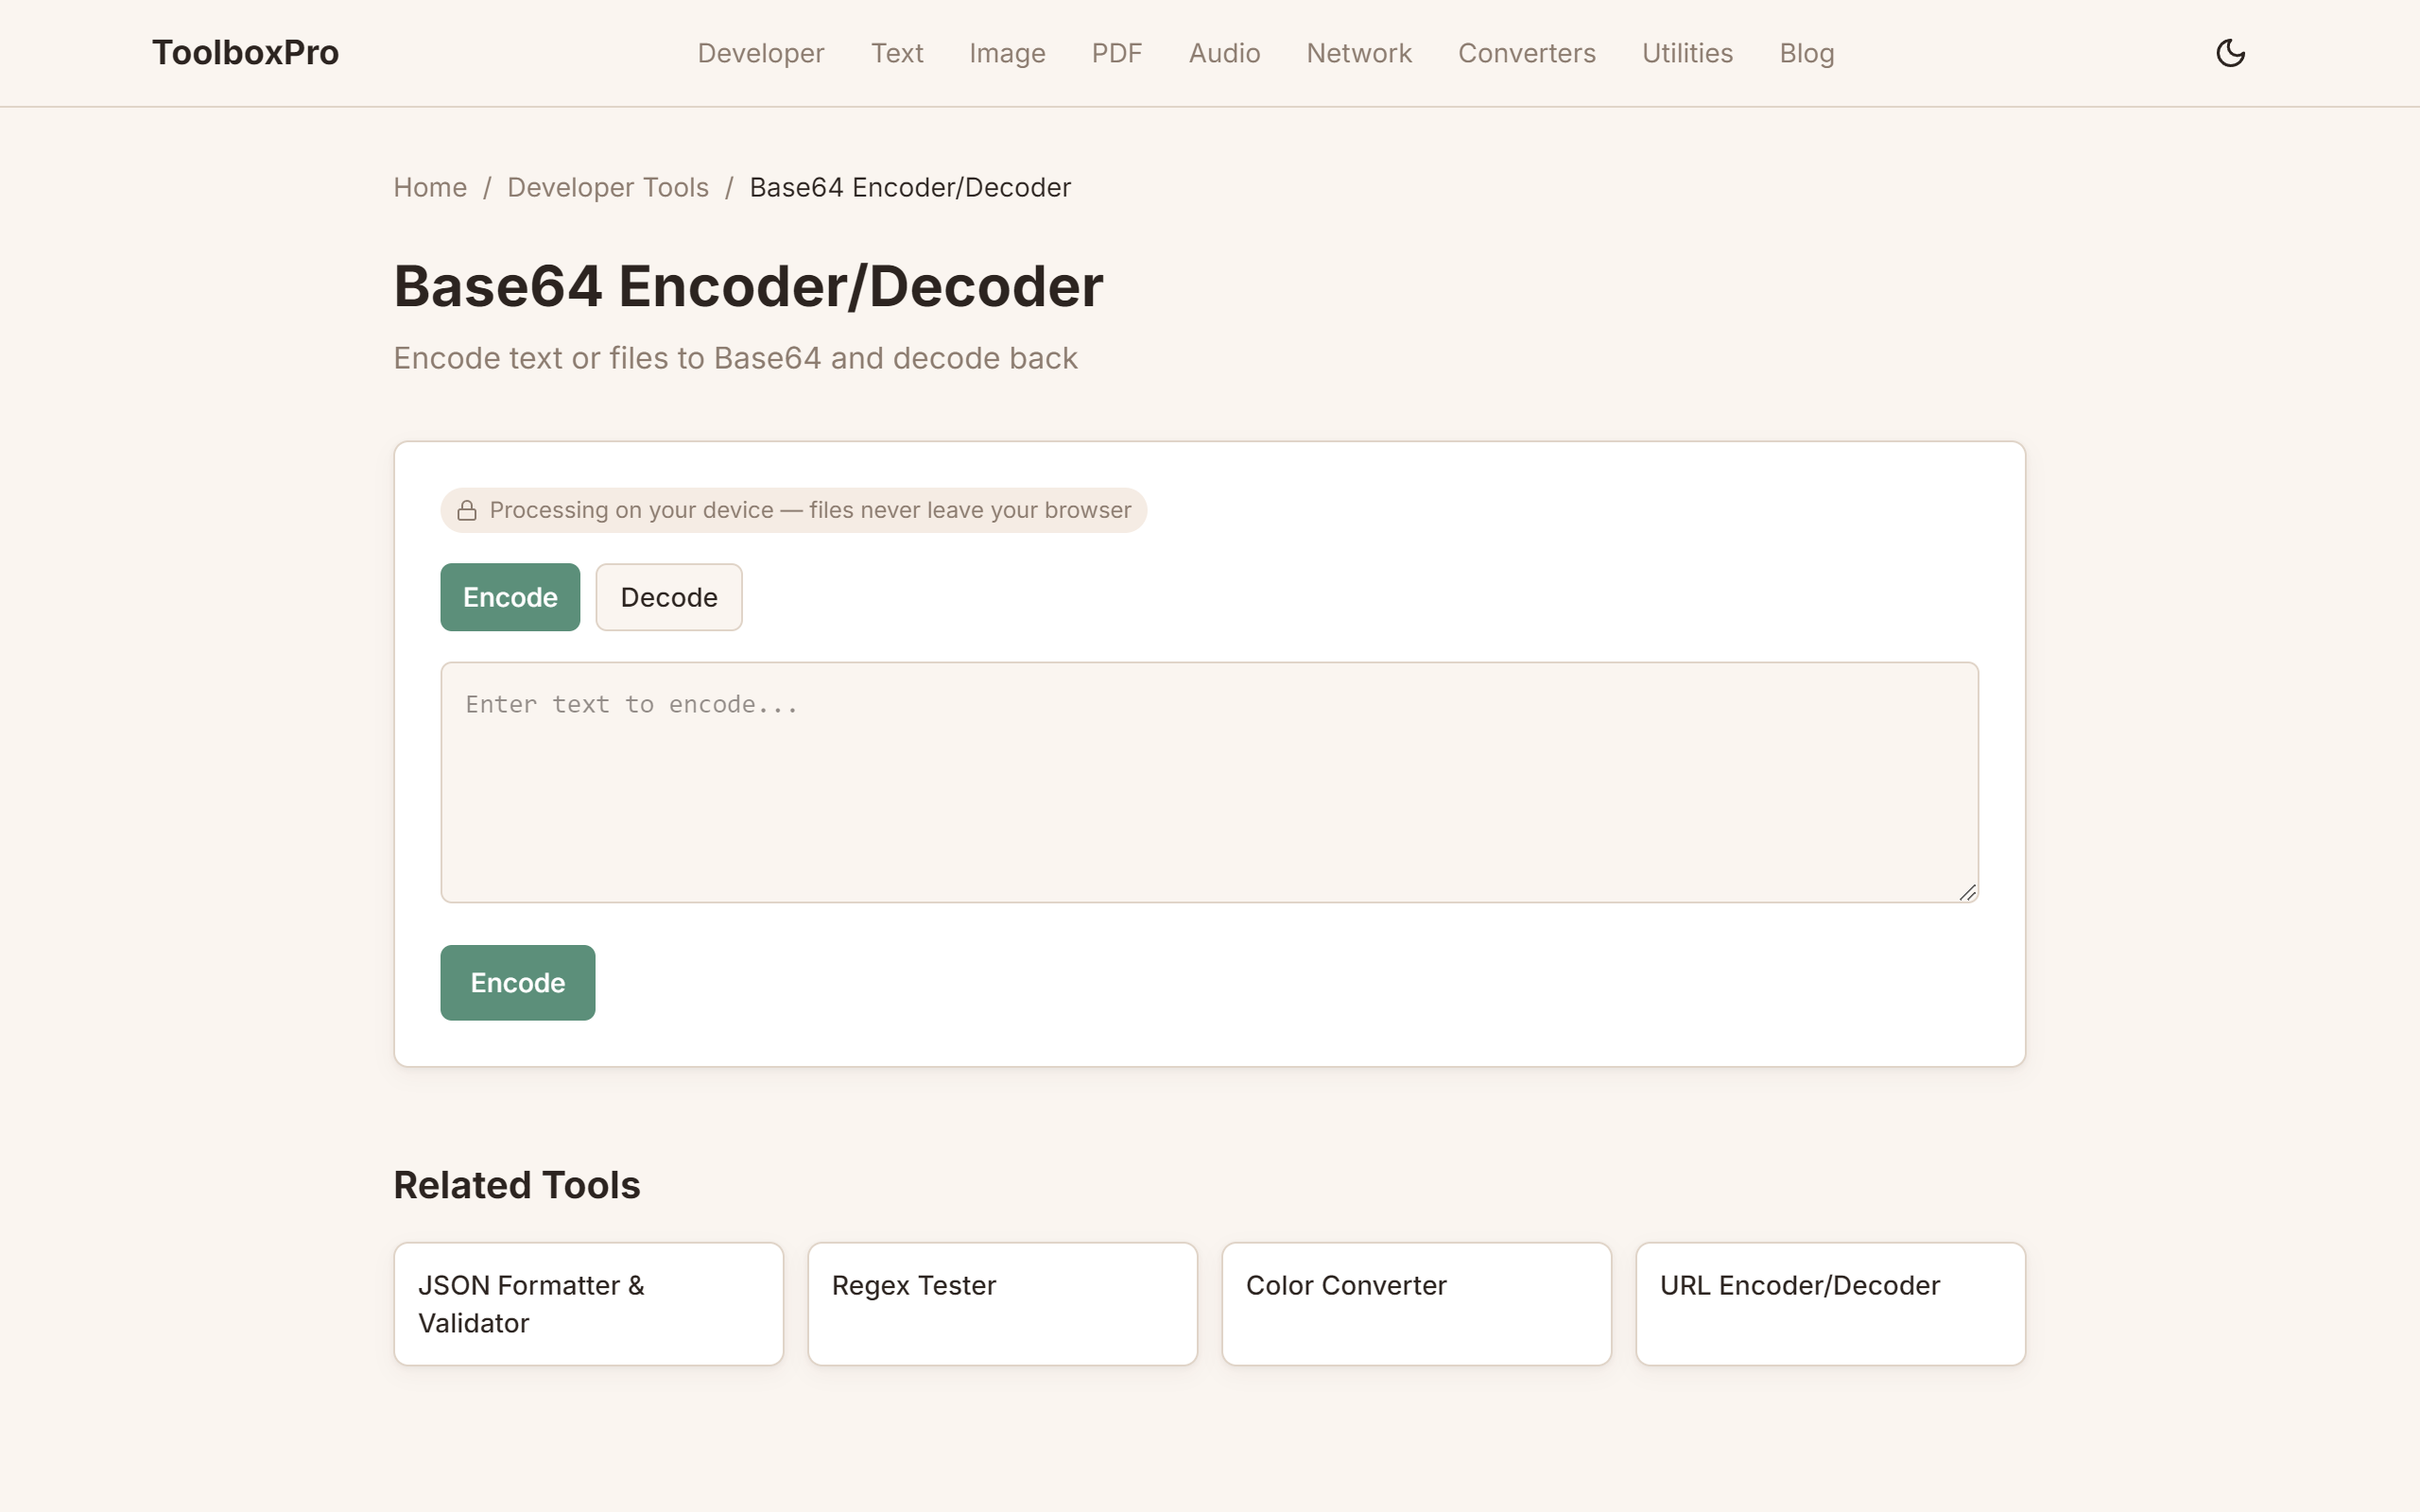This screenshot has height=1512, width=2420.
Task: Focus the 'Enter text to encode' textarea
Action: pos(1209,782)
